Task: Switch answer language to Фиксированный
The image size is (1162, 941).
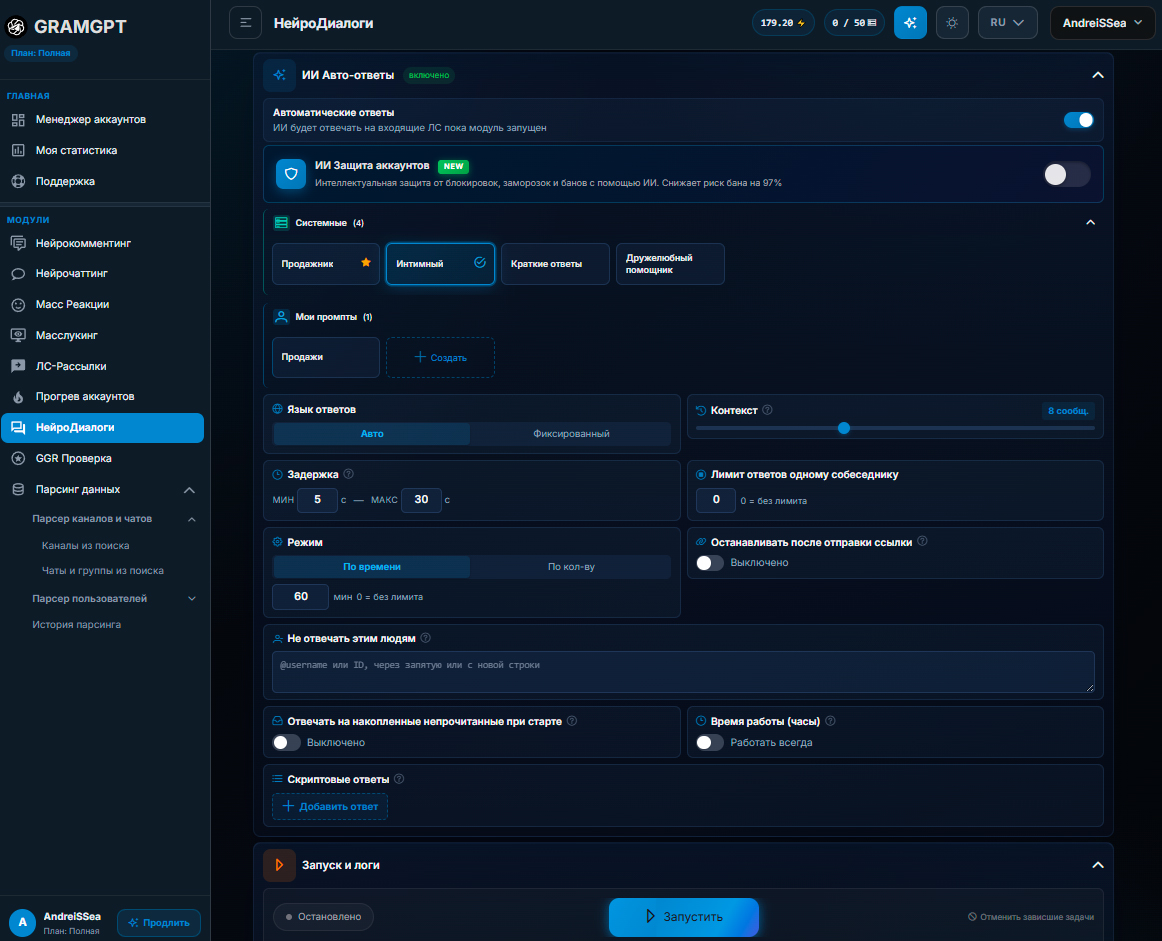Action: 571,433
